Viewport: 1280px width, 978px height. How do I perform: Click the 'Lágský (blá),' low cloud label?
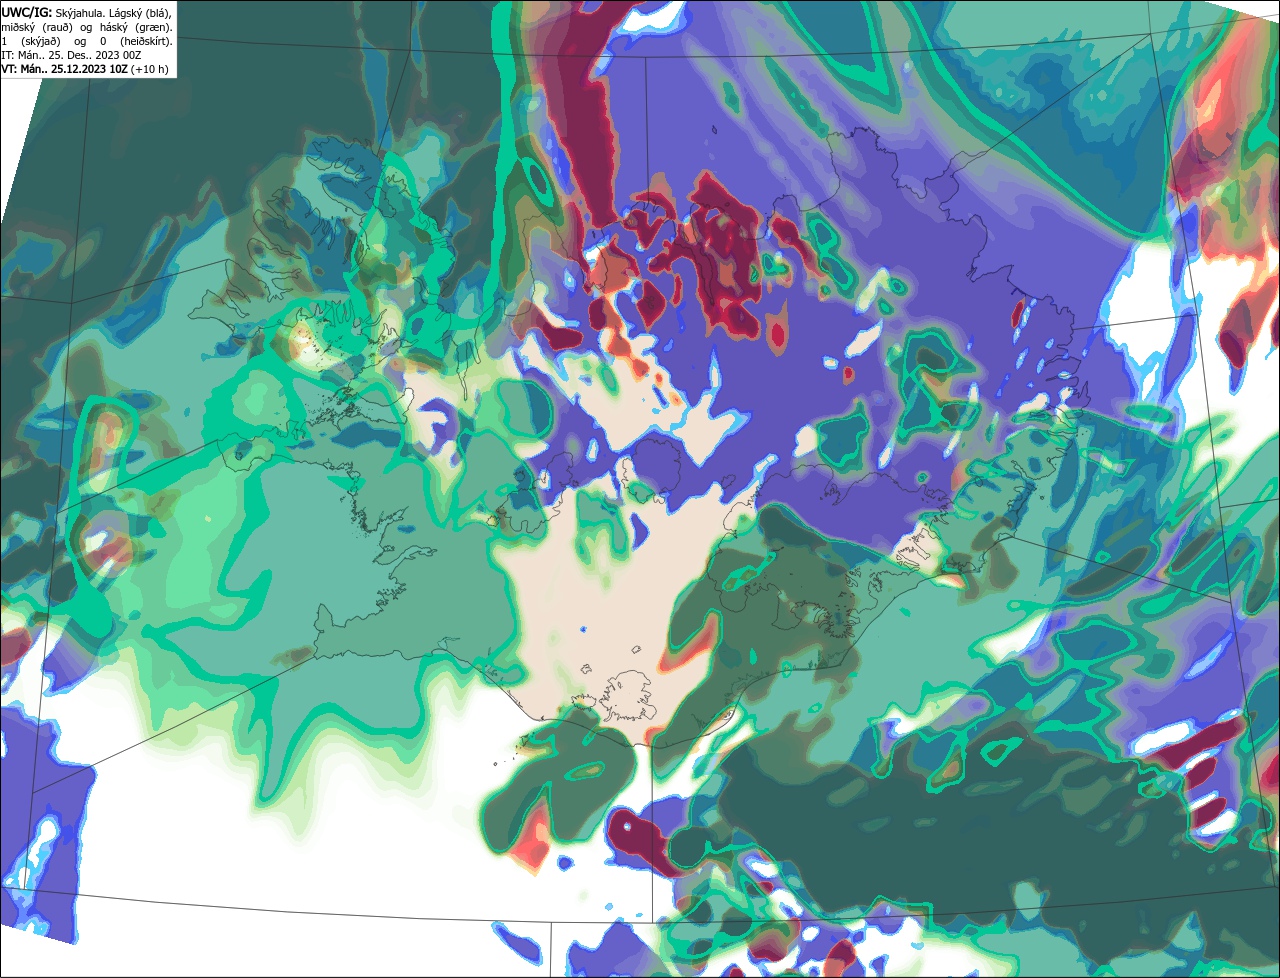coord(140,14)
